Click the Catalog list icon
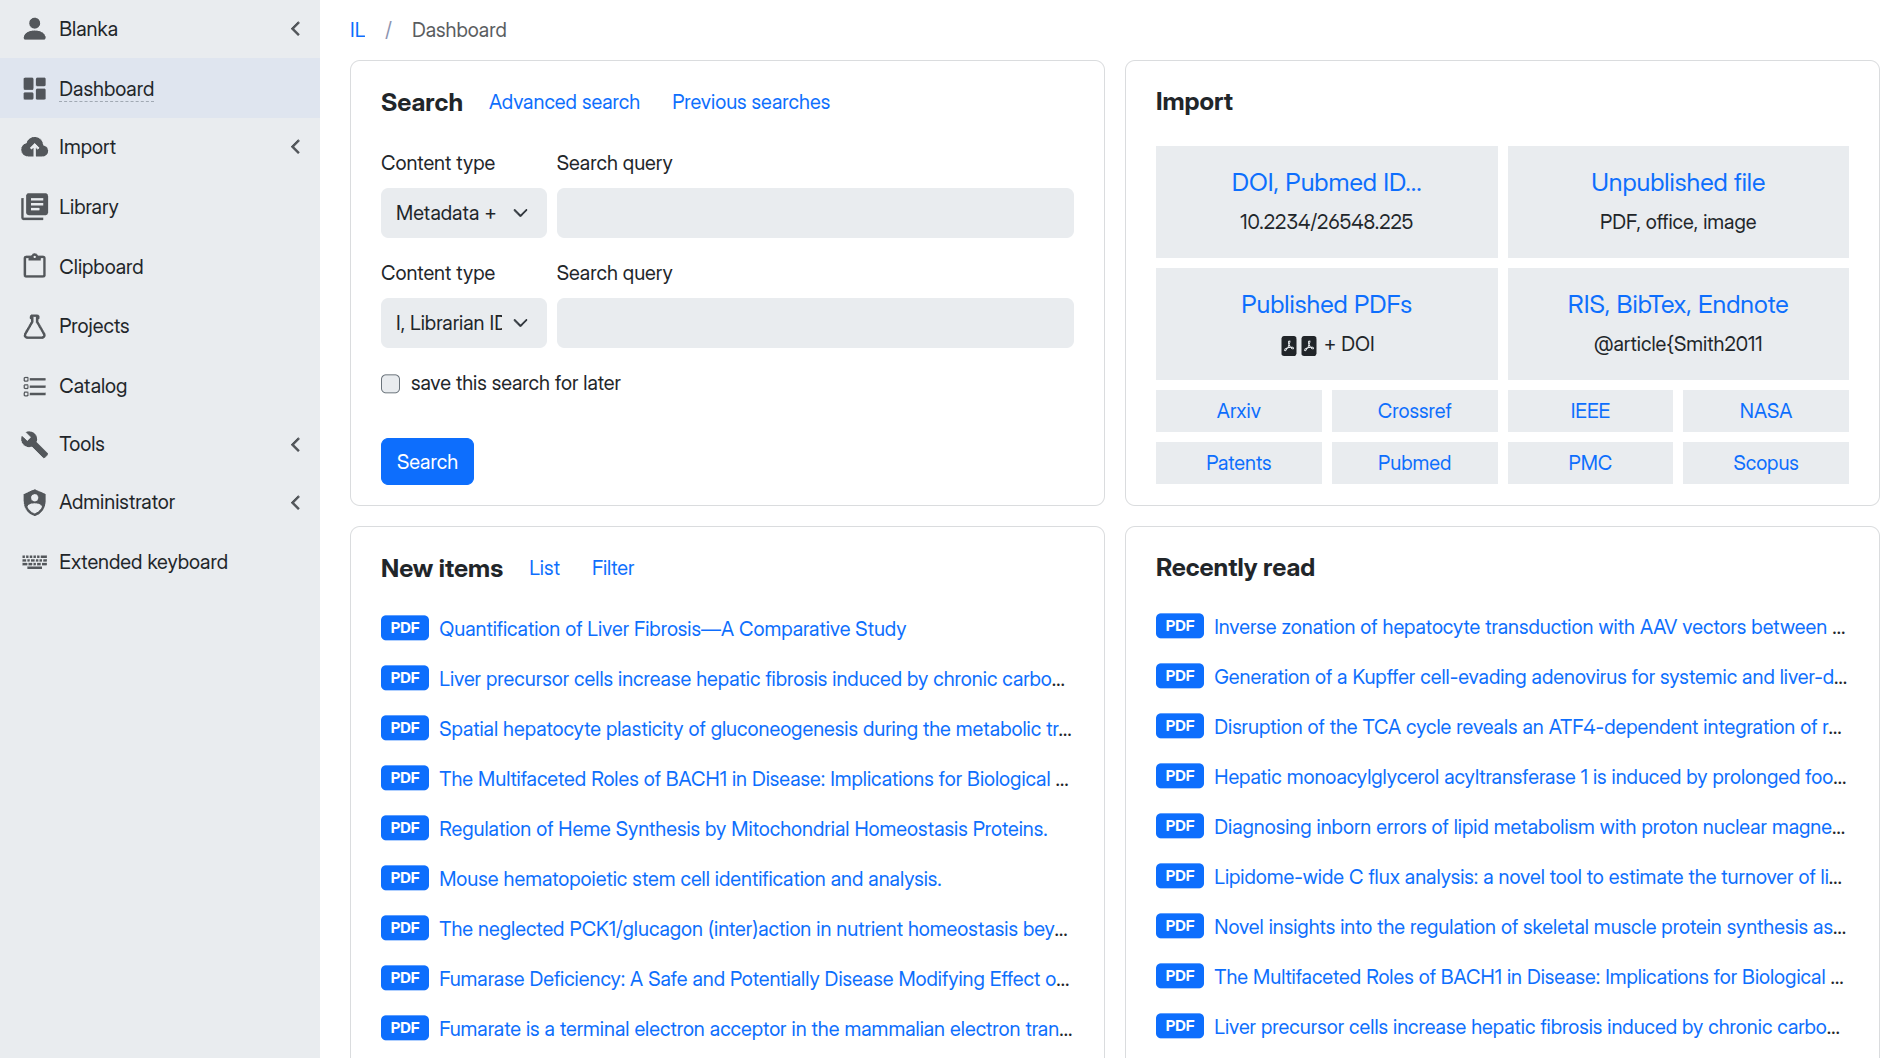 (x=35, y=386)
